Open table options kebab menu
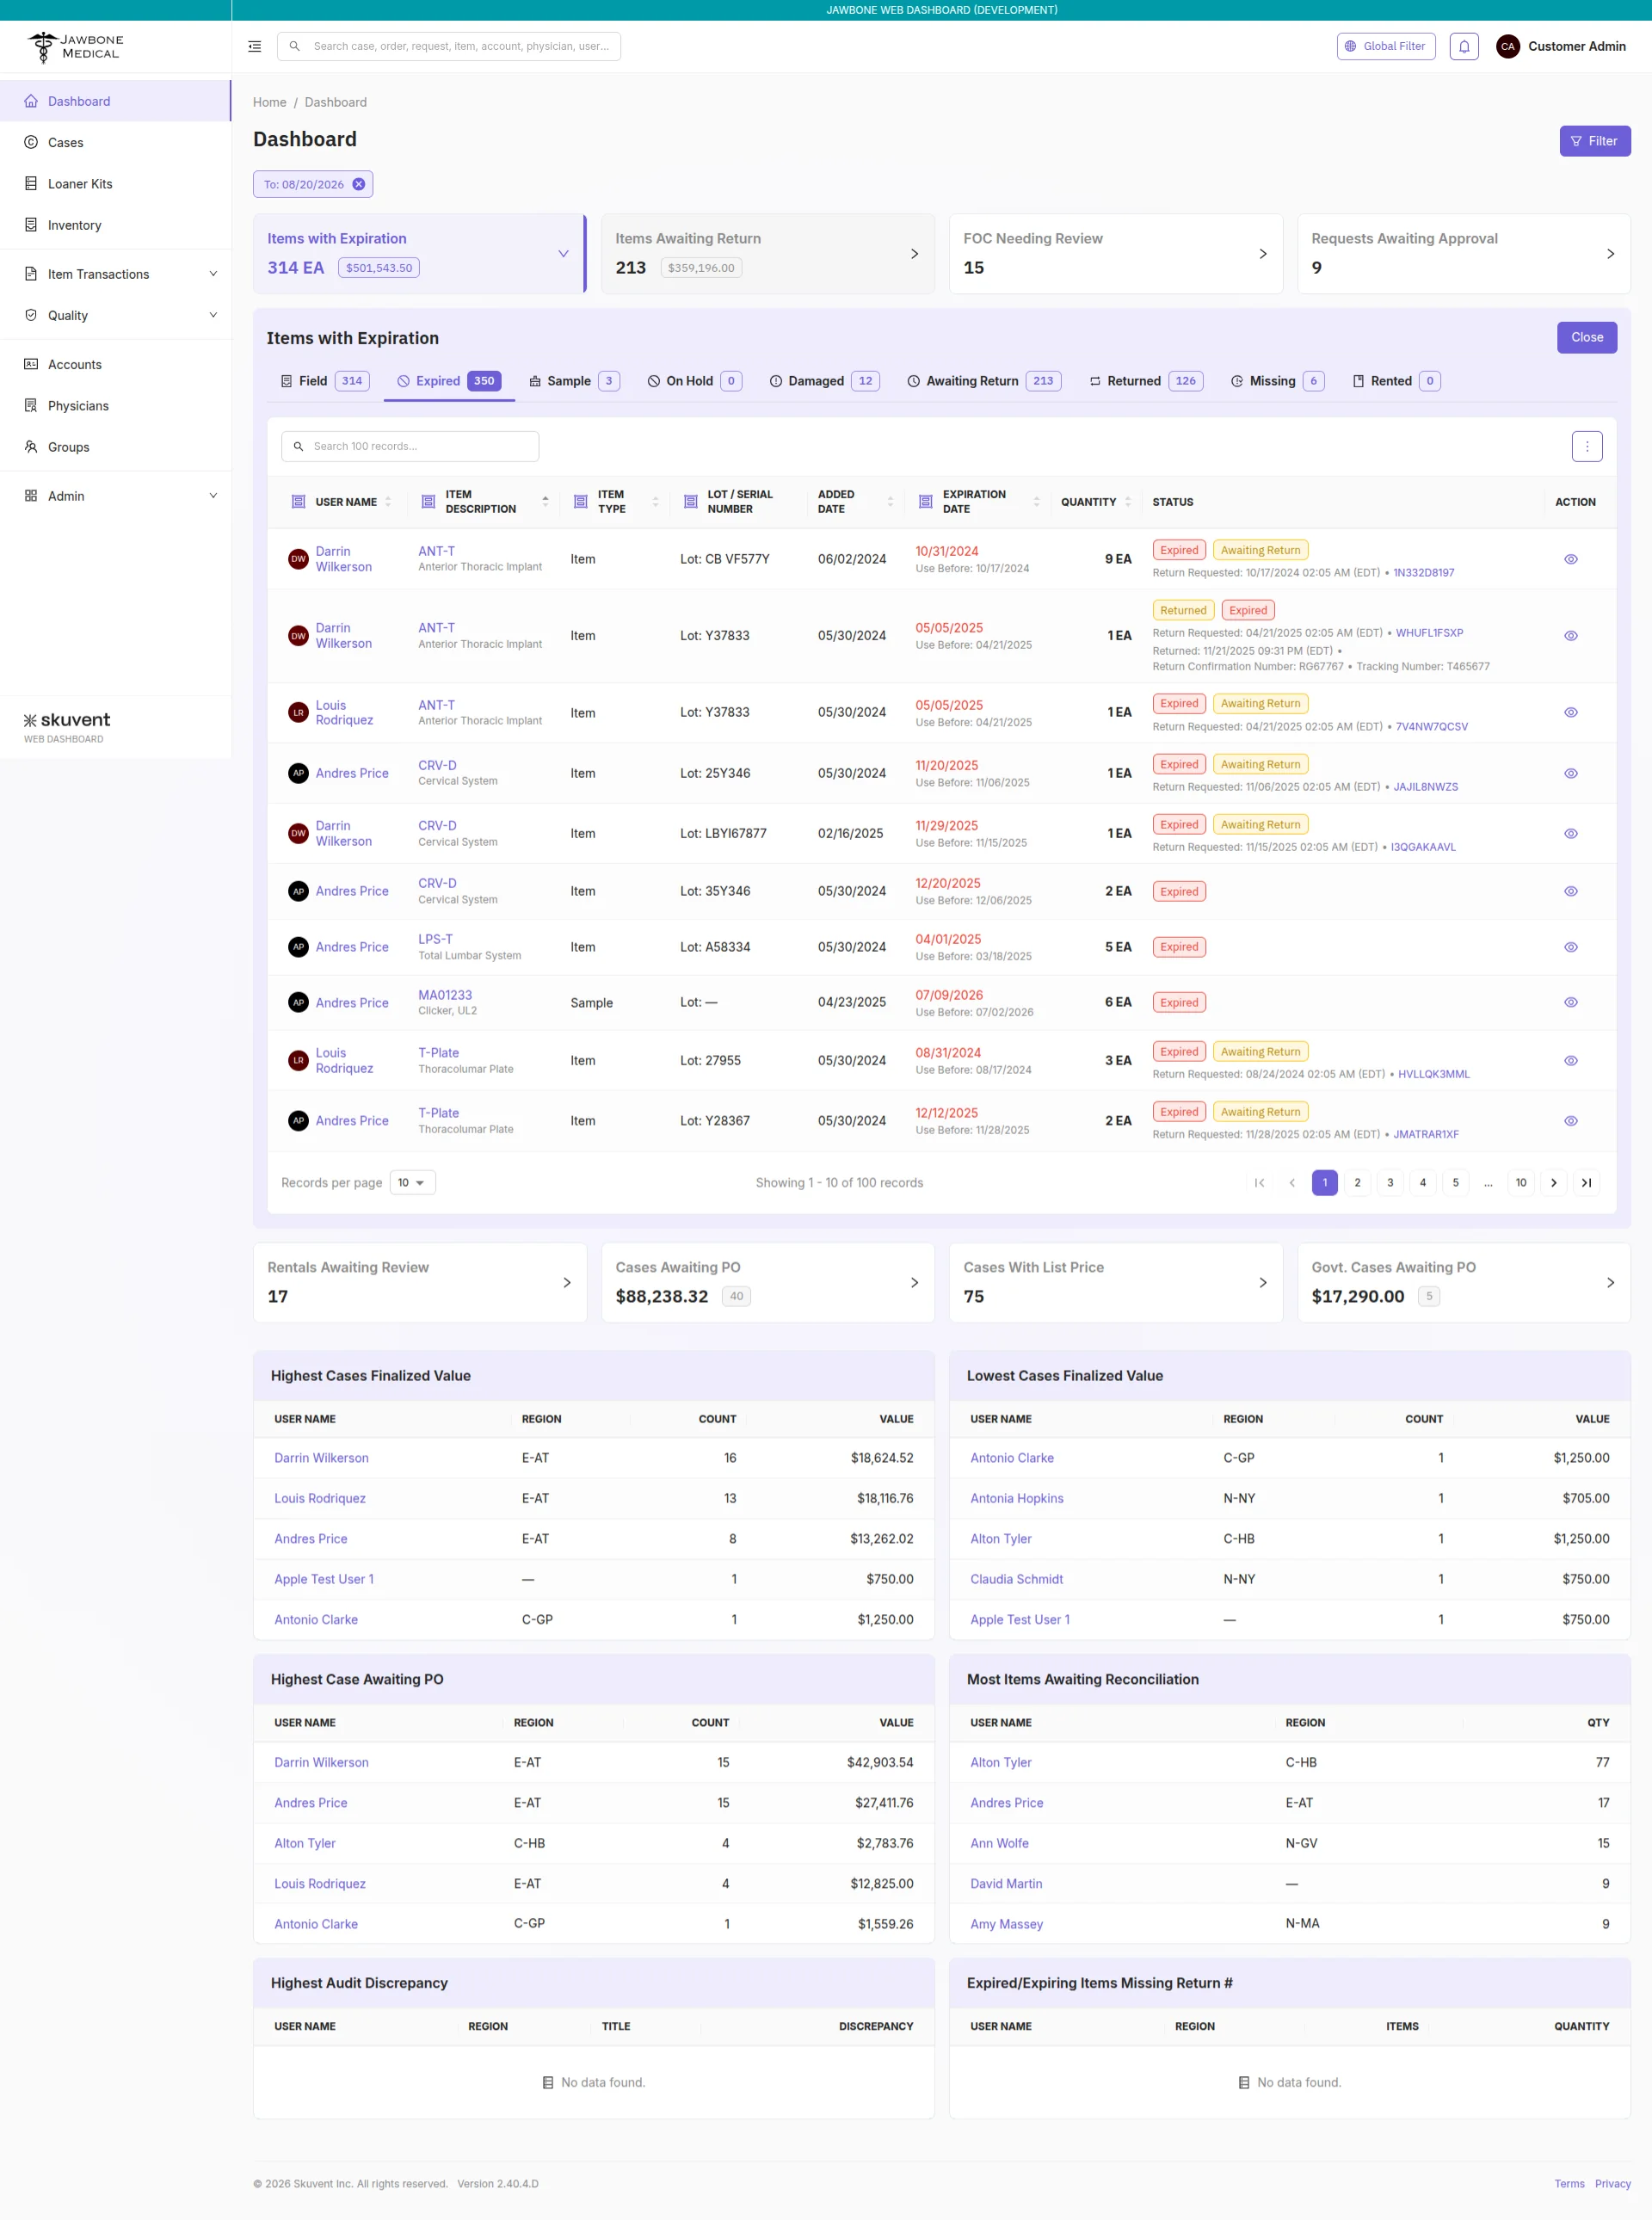 pyautogui.click(x=1587, y=446)
